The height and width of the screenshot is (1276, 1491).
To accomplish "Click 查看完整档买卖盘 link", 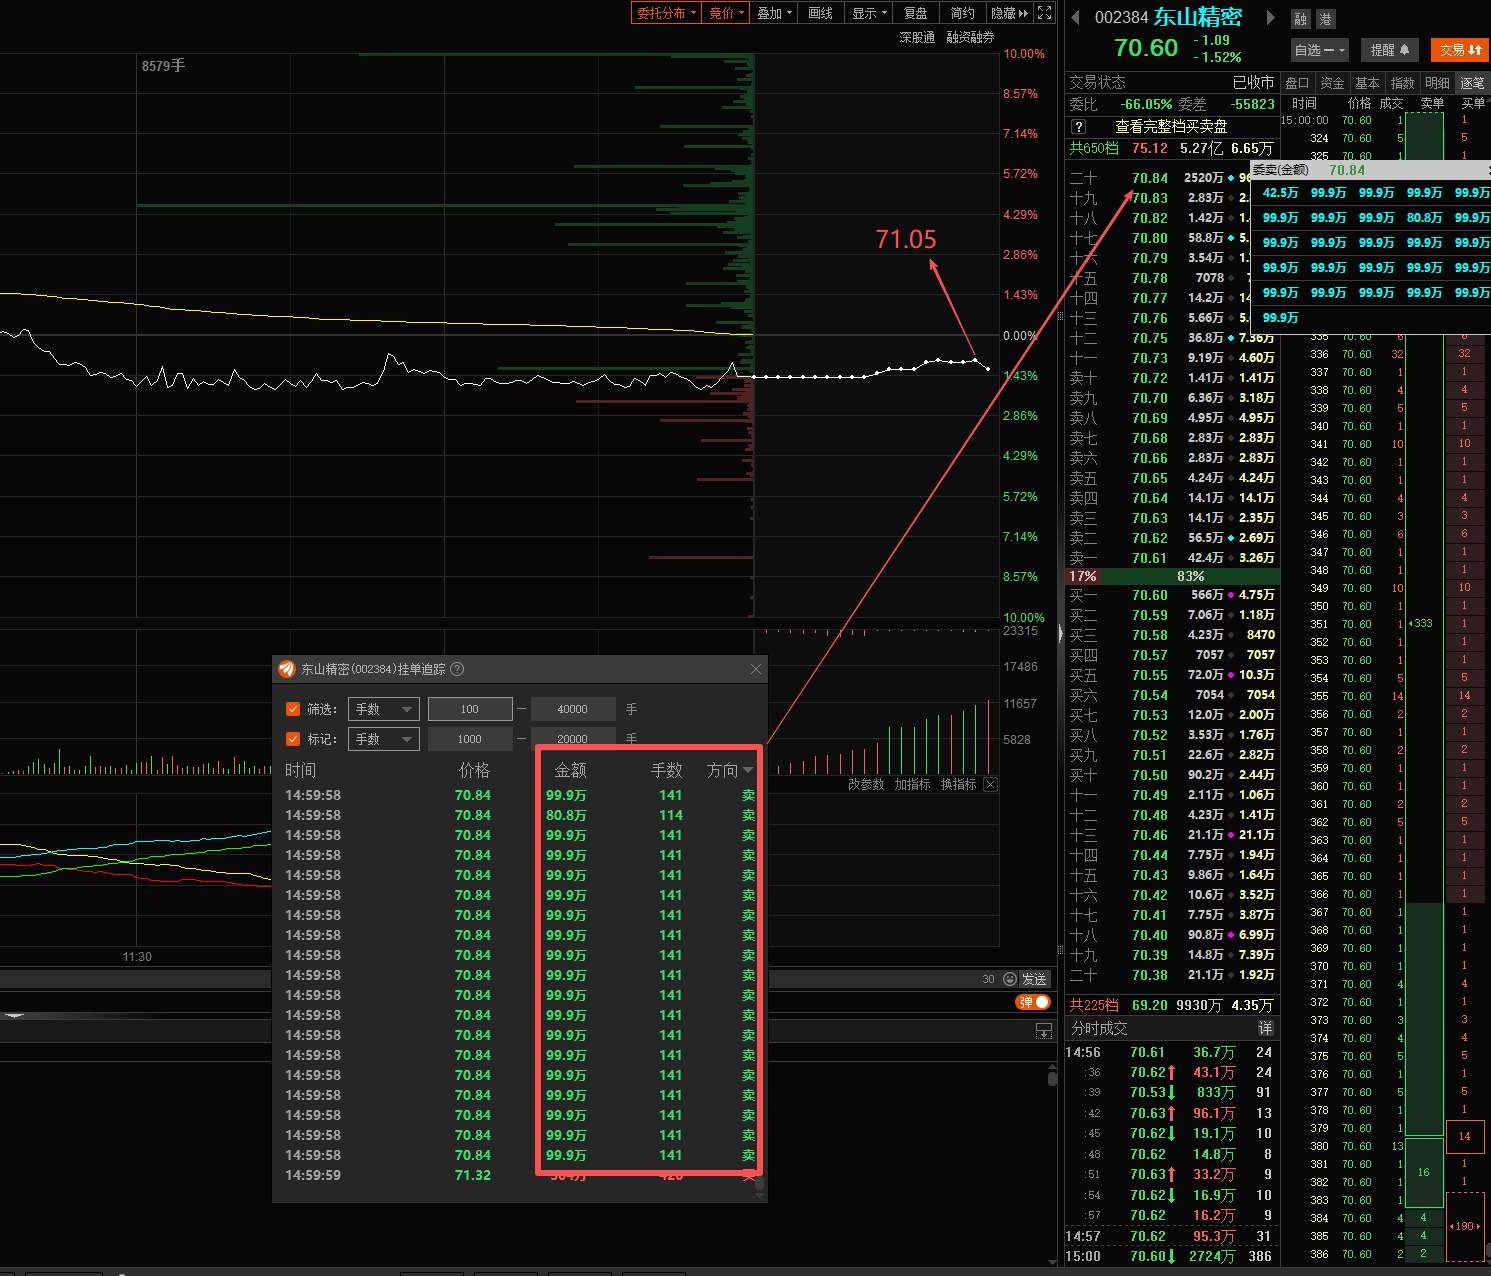I will pyautogui.click(x=1171, y=126).
